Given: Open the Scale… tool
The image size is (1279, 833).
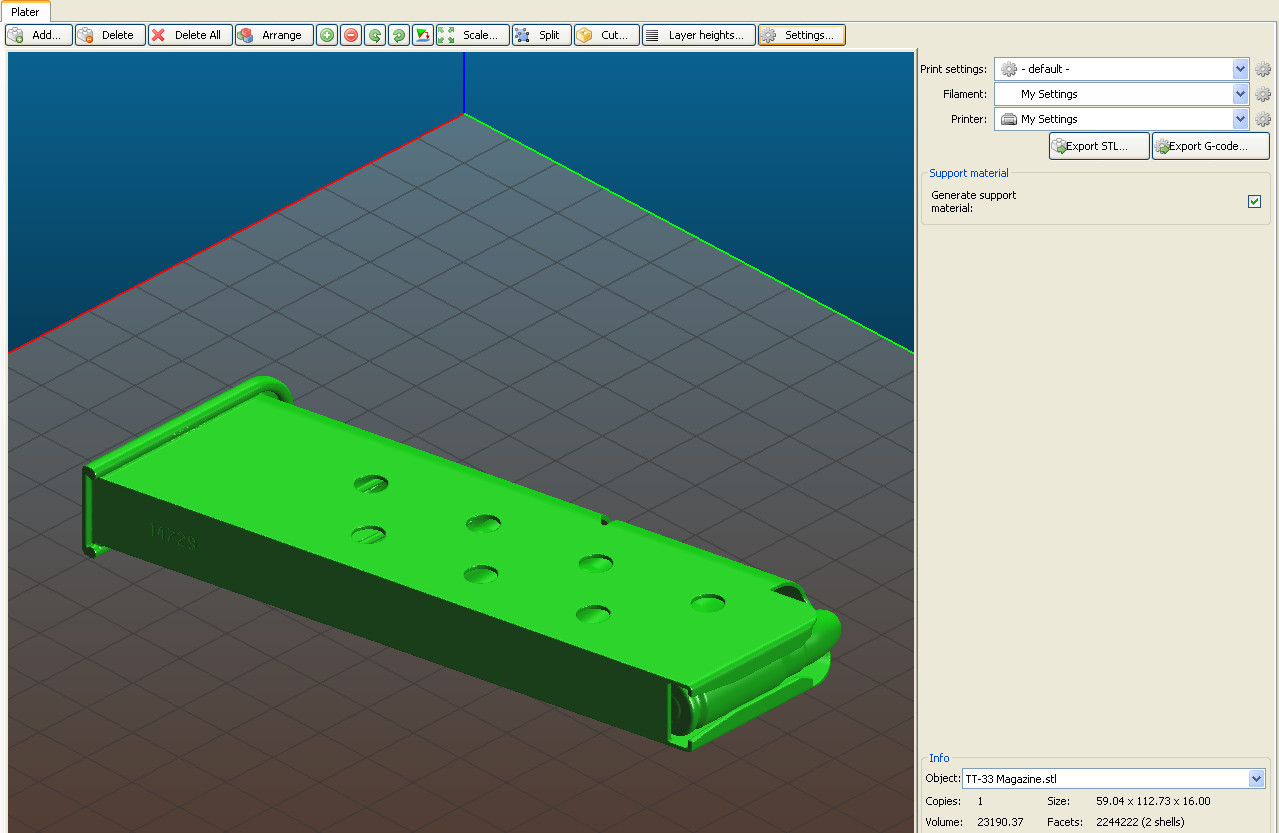Looking at the screenshot, I should pyautogui.click(x=473, y=35).
